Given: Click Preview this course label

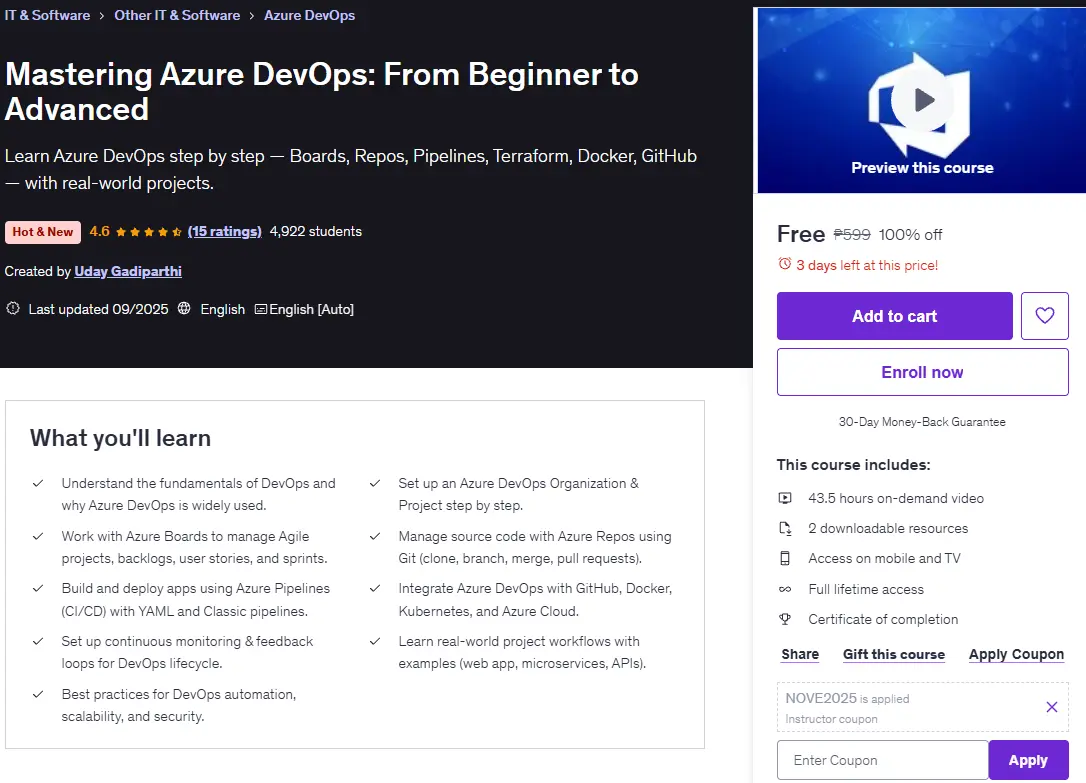Looking at the screenshot, I should tap(922, 168).
